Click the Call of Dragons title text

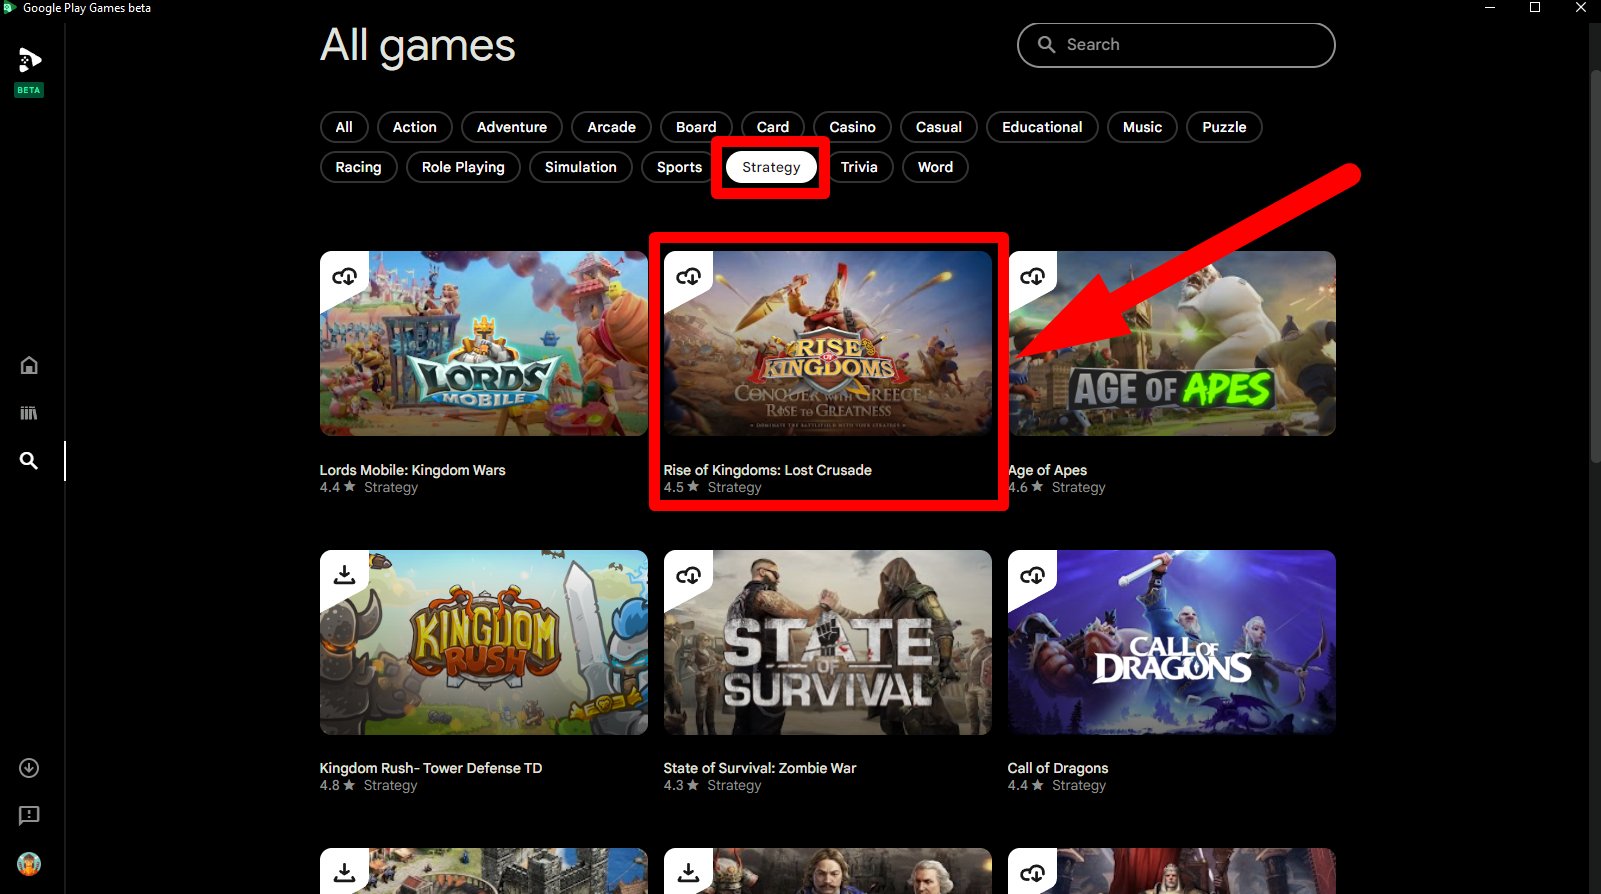pyautogui.click(x=1058, y=768)
